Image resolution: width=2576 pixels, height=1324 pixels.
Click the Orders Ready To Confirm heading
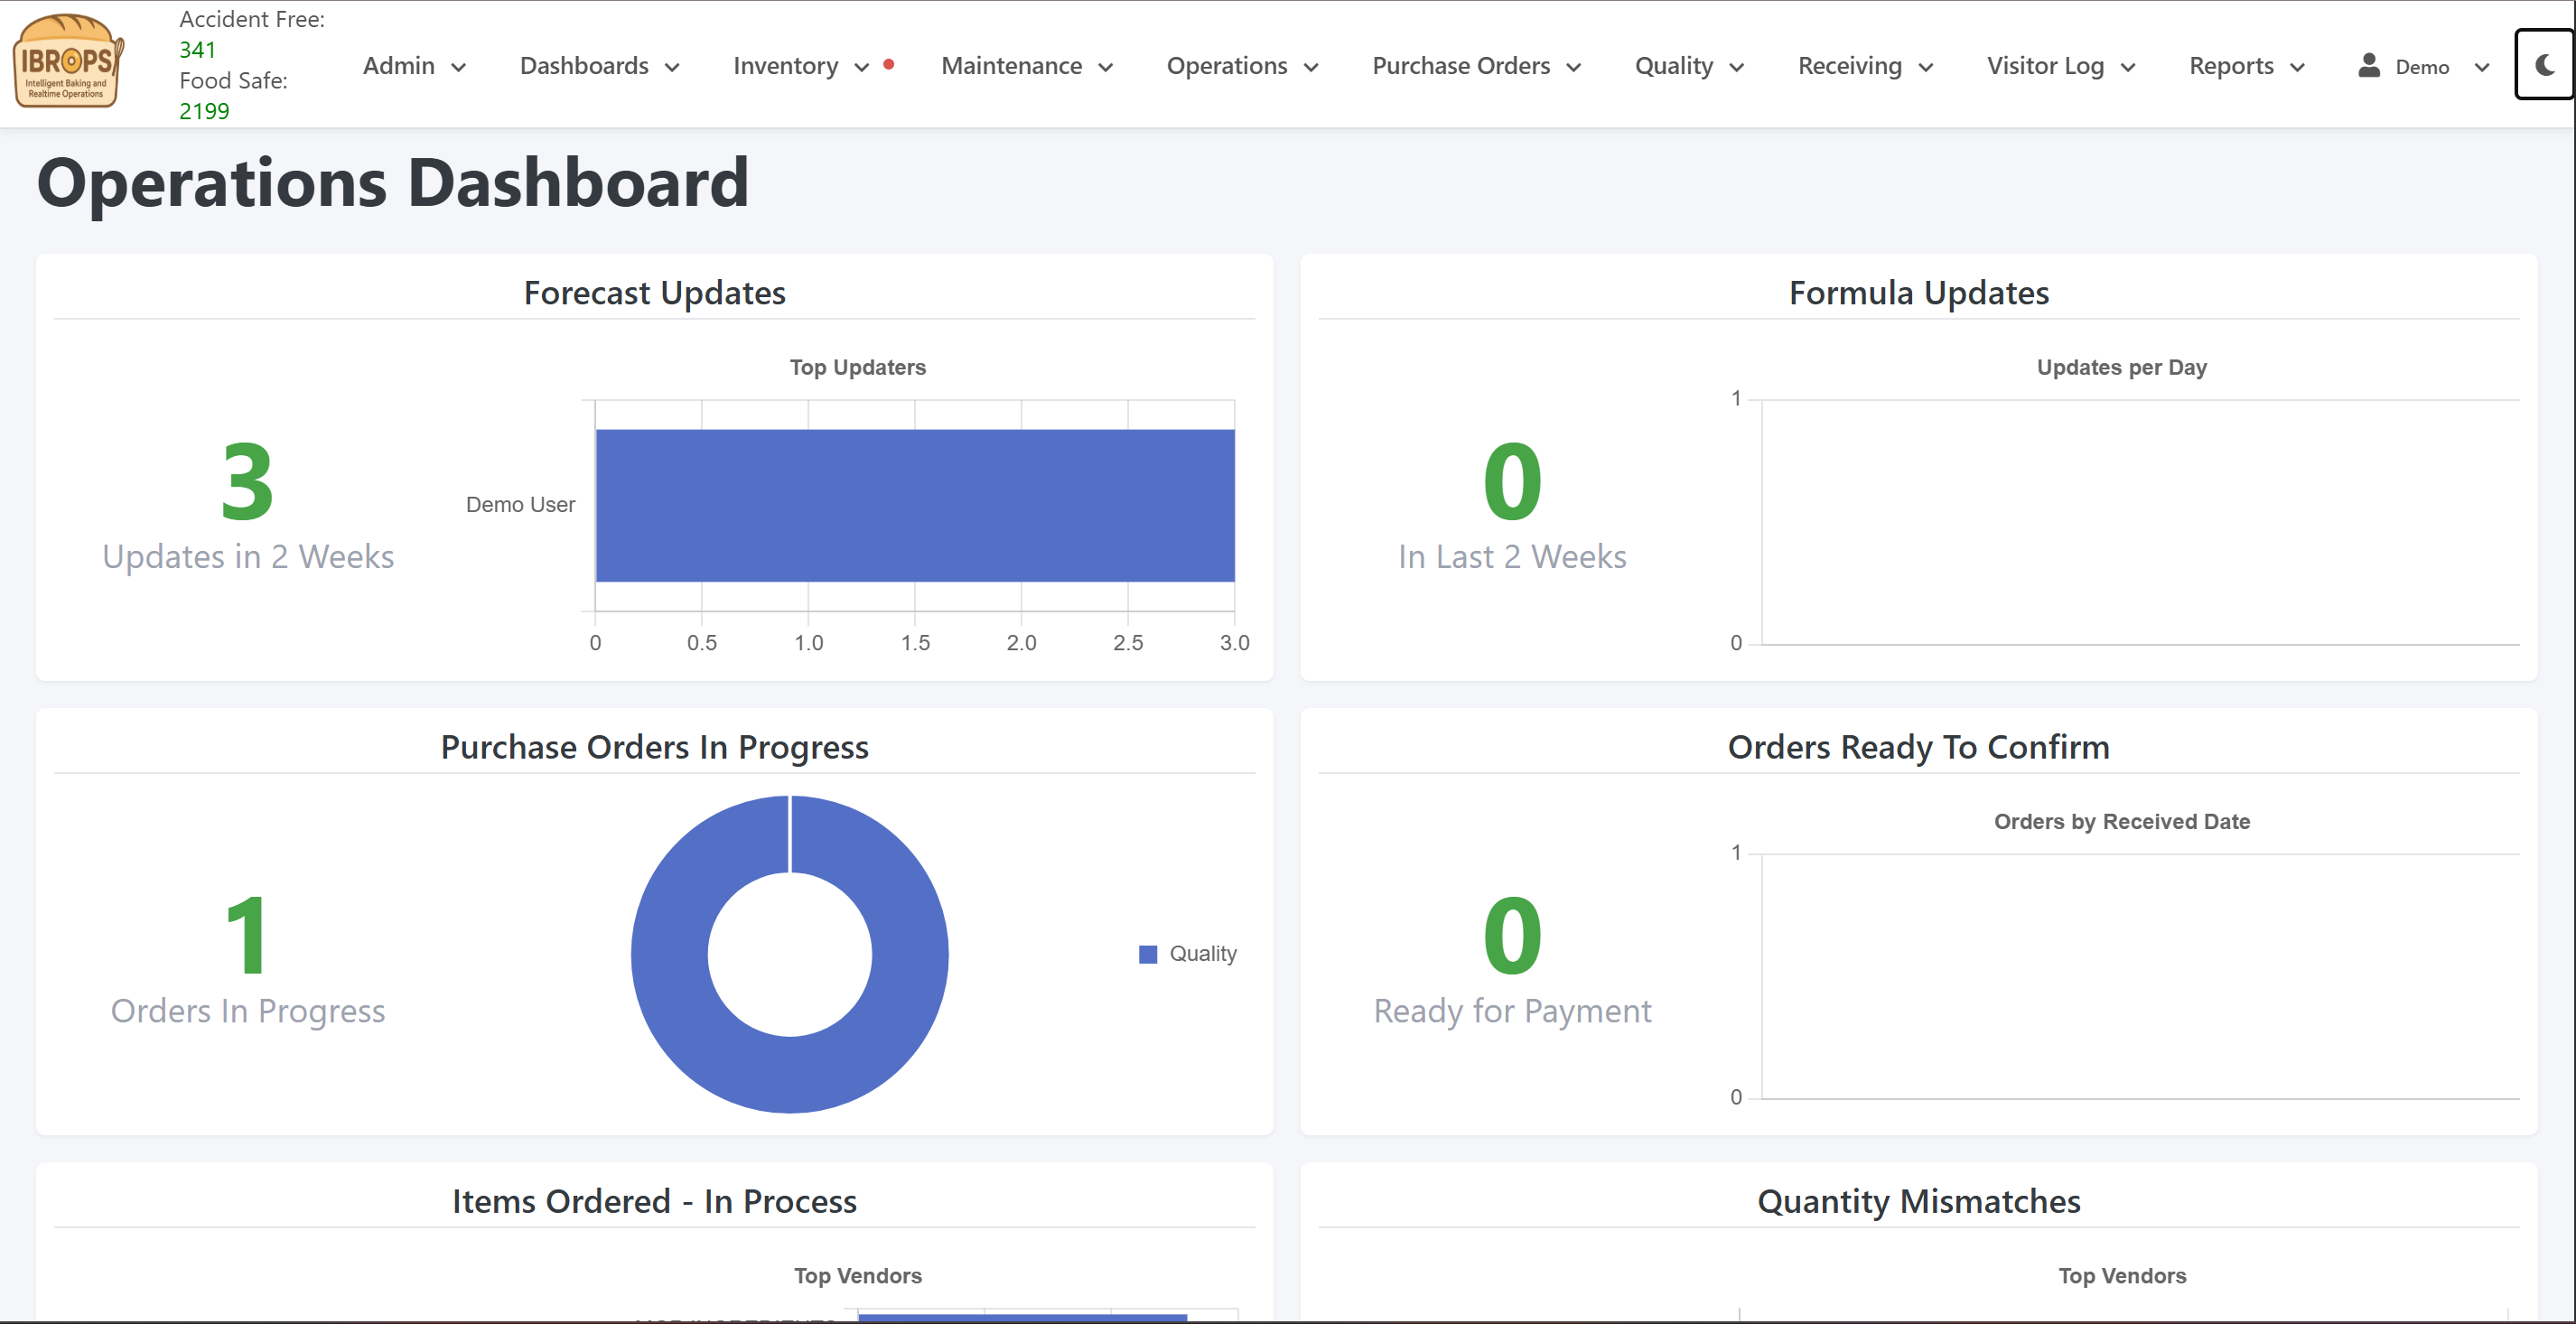[x=1919, y=747]
